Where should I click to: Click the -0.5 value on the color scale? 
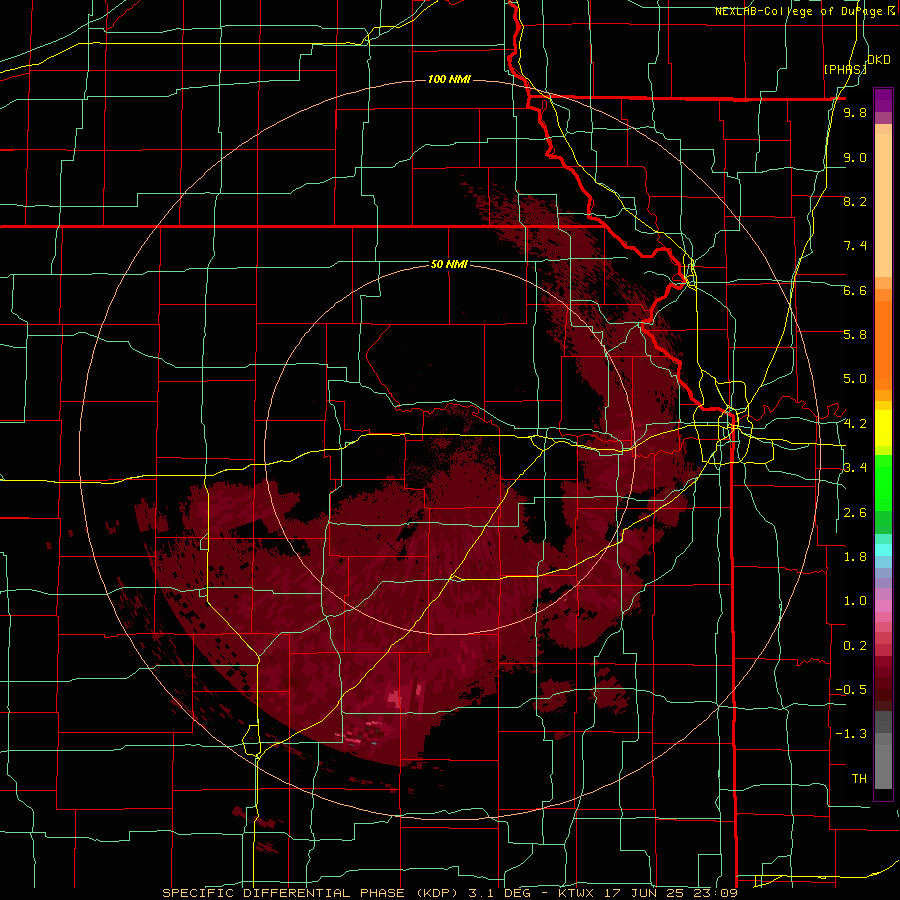pos(851,690)
